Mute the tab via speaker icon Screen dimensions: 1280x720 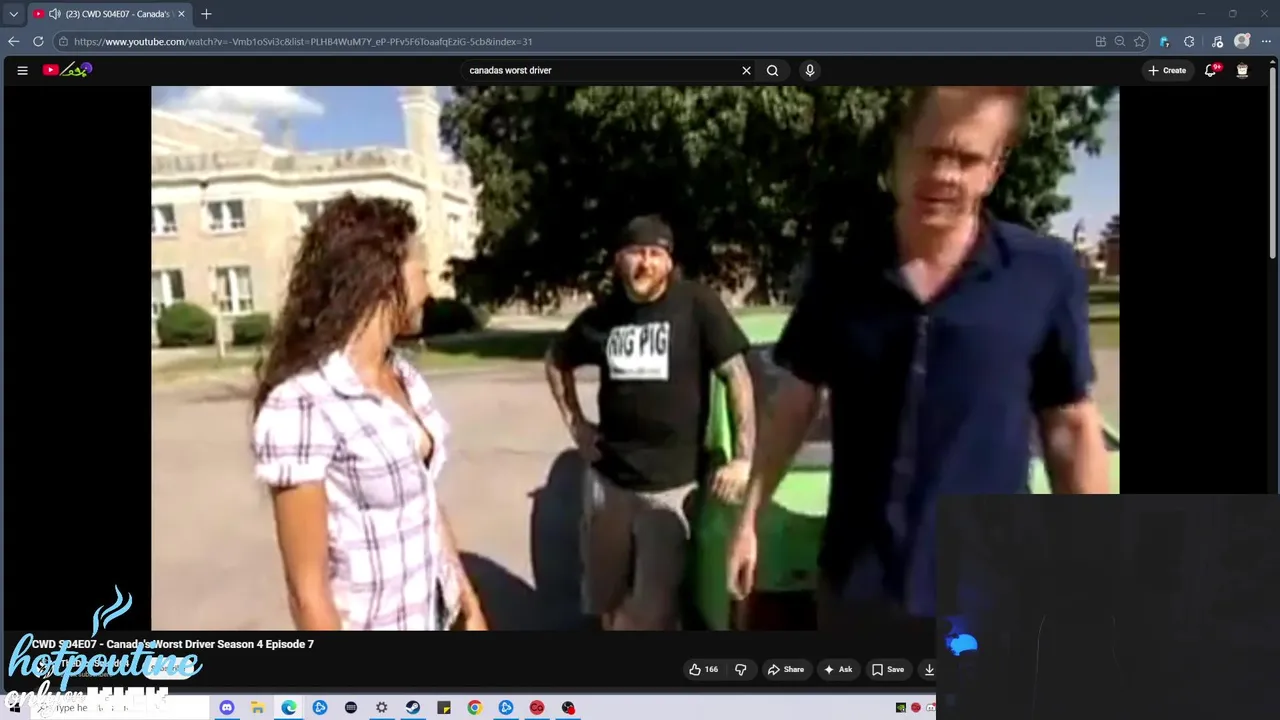54,14
